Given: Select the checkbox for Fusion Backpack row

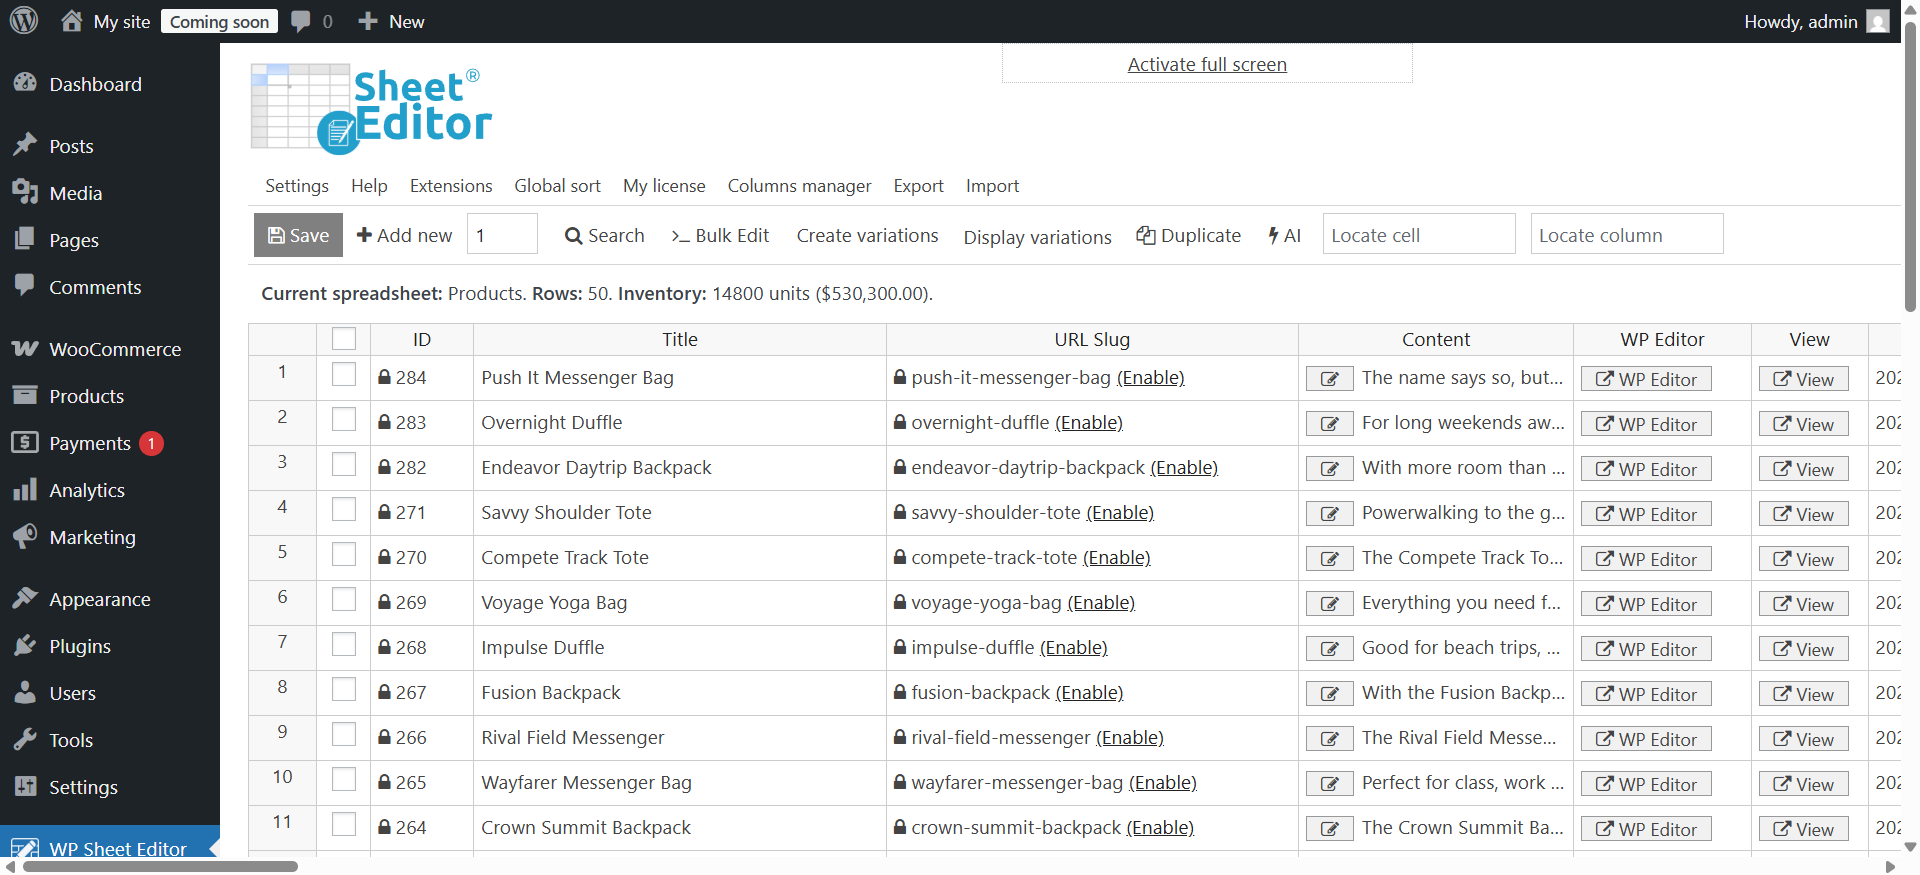Looking at the screenshot, I should [x=344, y=690].
